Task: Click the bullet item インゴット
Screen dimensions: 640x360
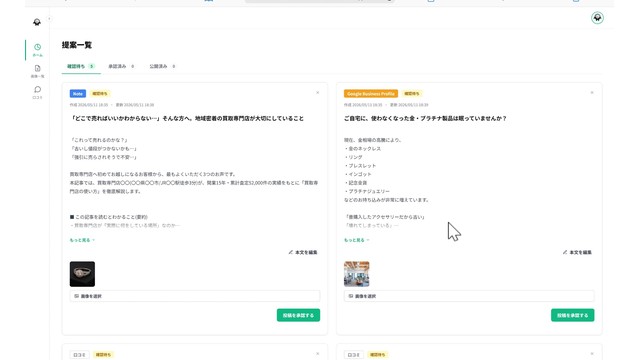Action: (x=358, y=174)
